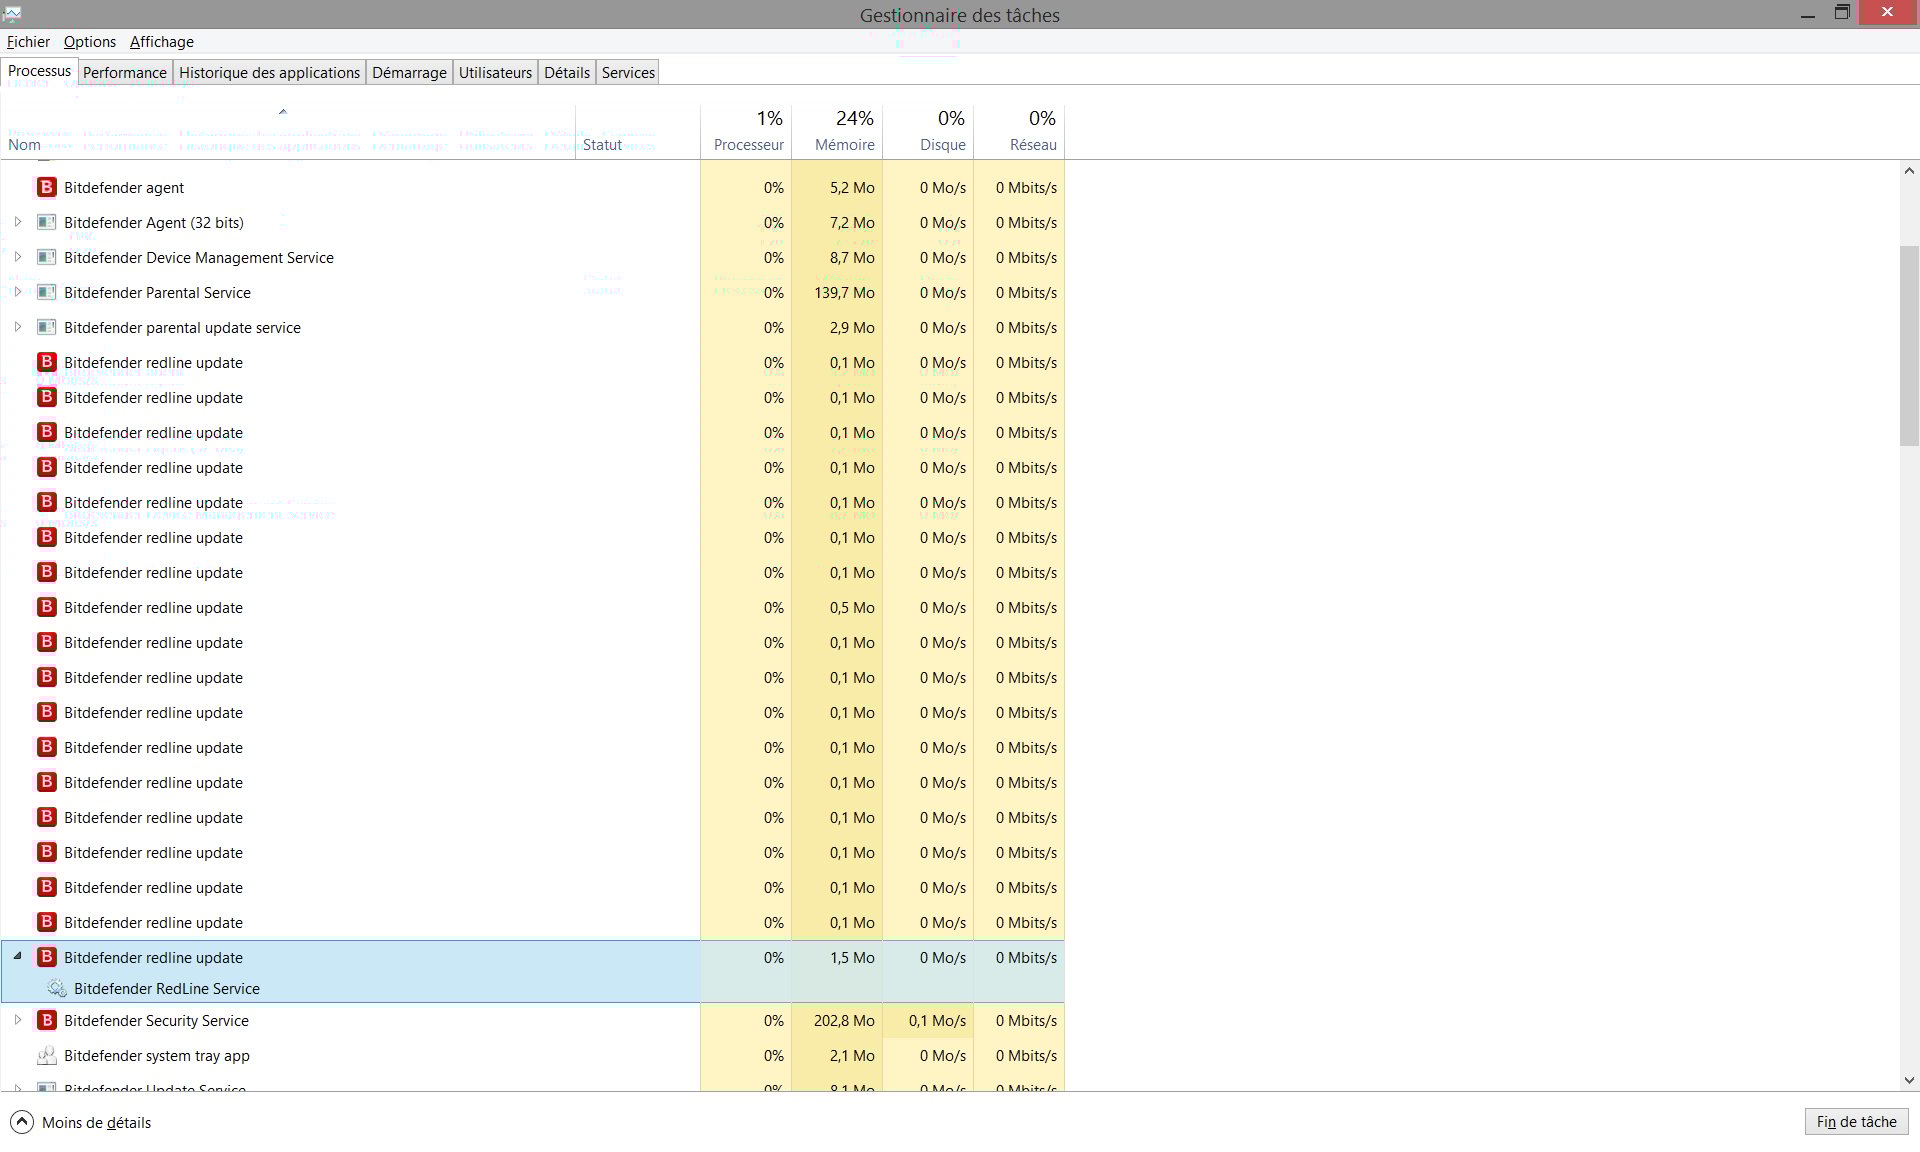Click the Bitdefender agent red B icon
1920x1152 pixels.
coord(46,187)
